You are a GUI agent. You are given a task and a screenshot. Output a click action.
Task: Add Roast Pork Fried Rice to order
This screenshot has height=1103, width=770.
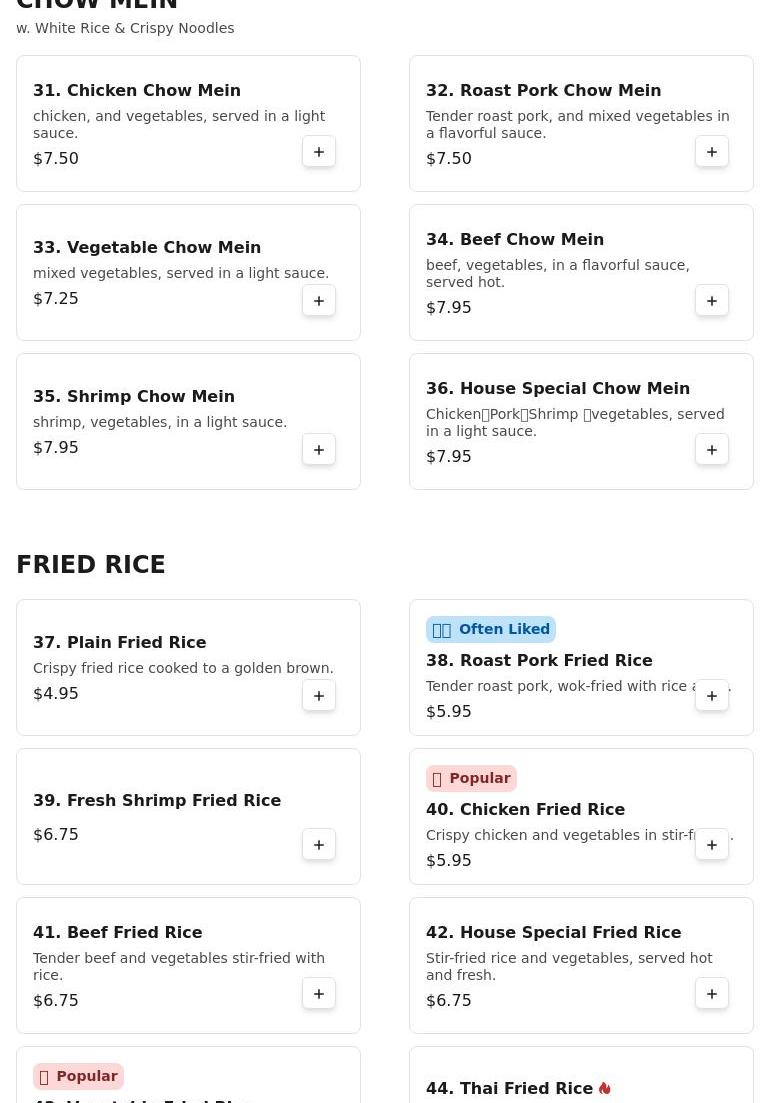[x=712, y=696]
